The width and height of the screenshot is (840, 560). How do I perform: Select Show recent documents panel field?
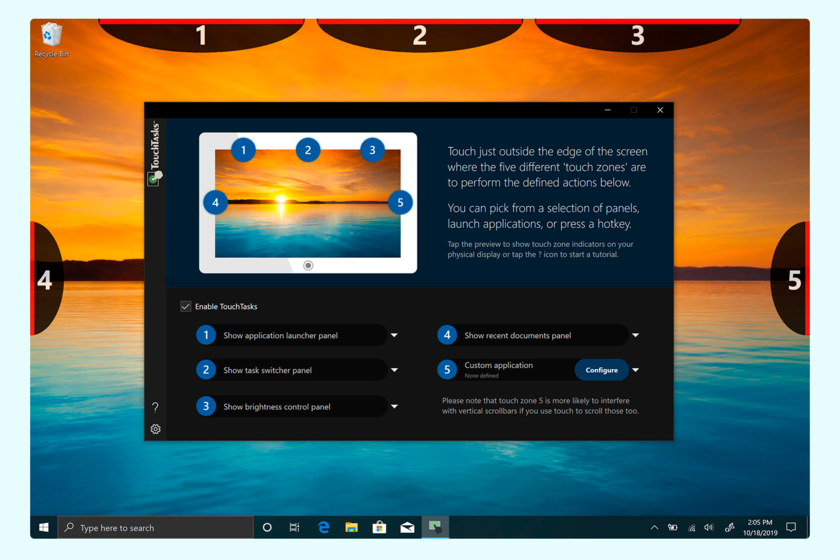click(x=533, y=335)
